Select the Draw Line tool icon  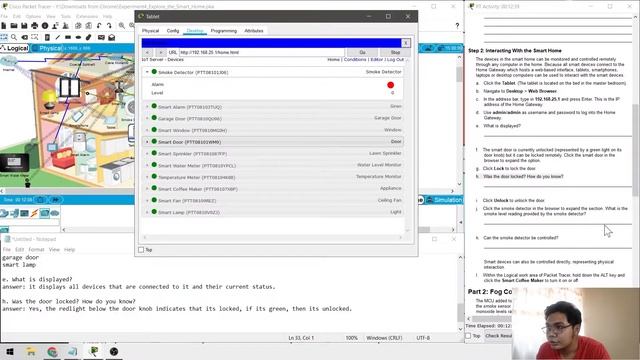(58, 37)
